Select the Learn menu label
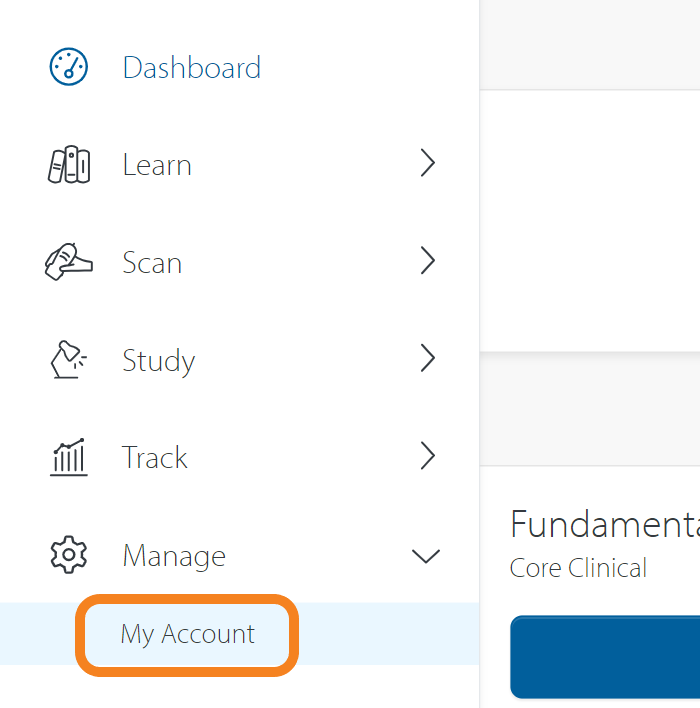 [157, 165]
